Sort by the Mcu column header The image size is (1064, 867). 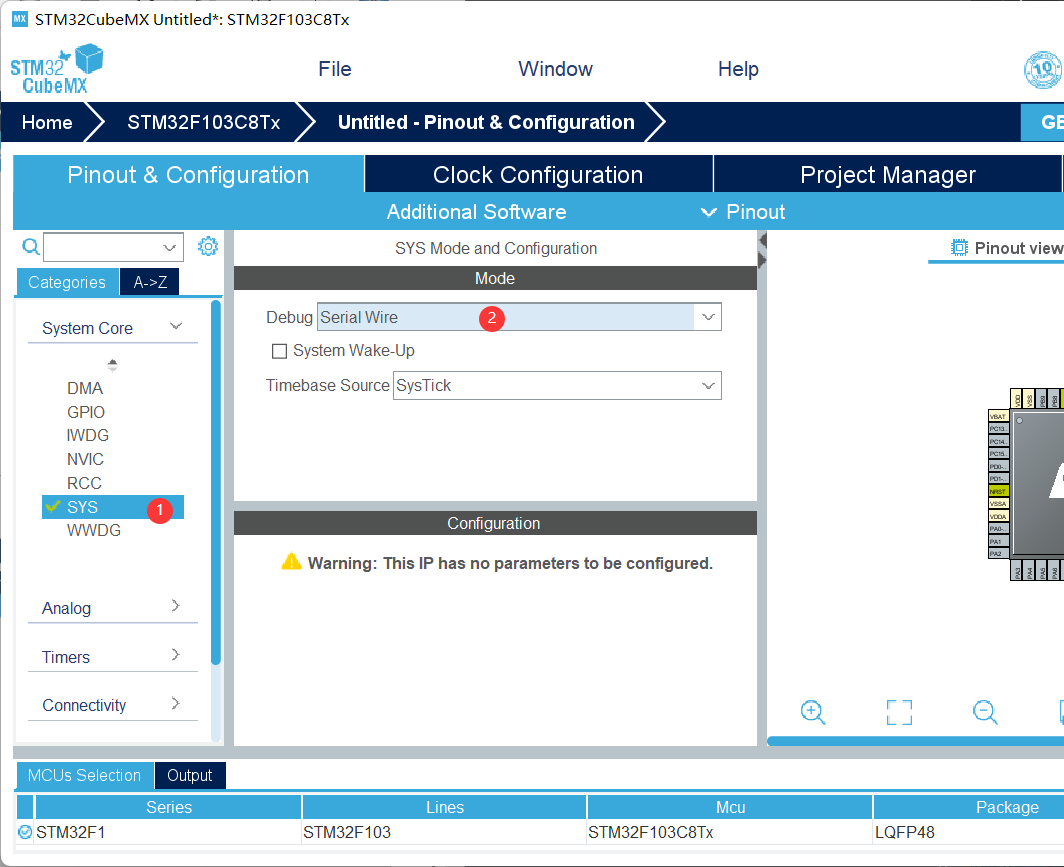tap(730, 807)
